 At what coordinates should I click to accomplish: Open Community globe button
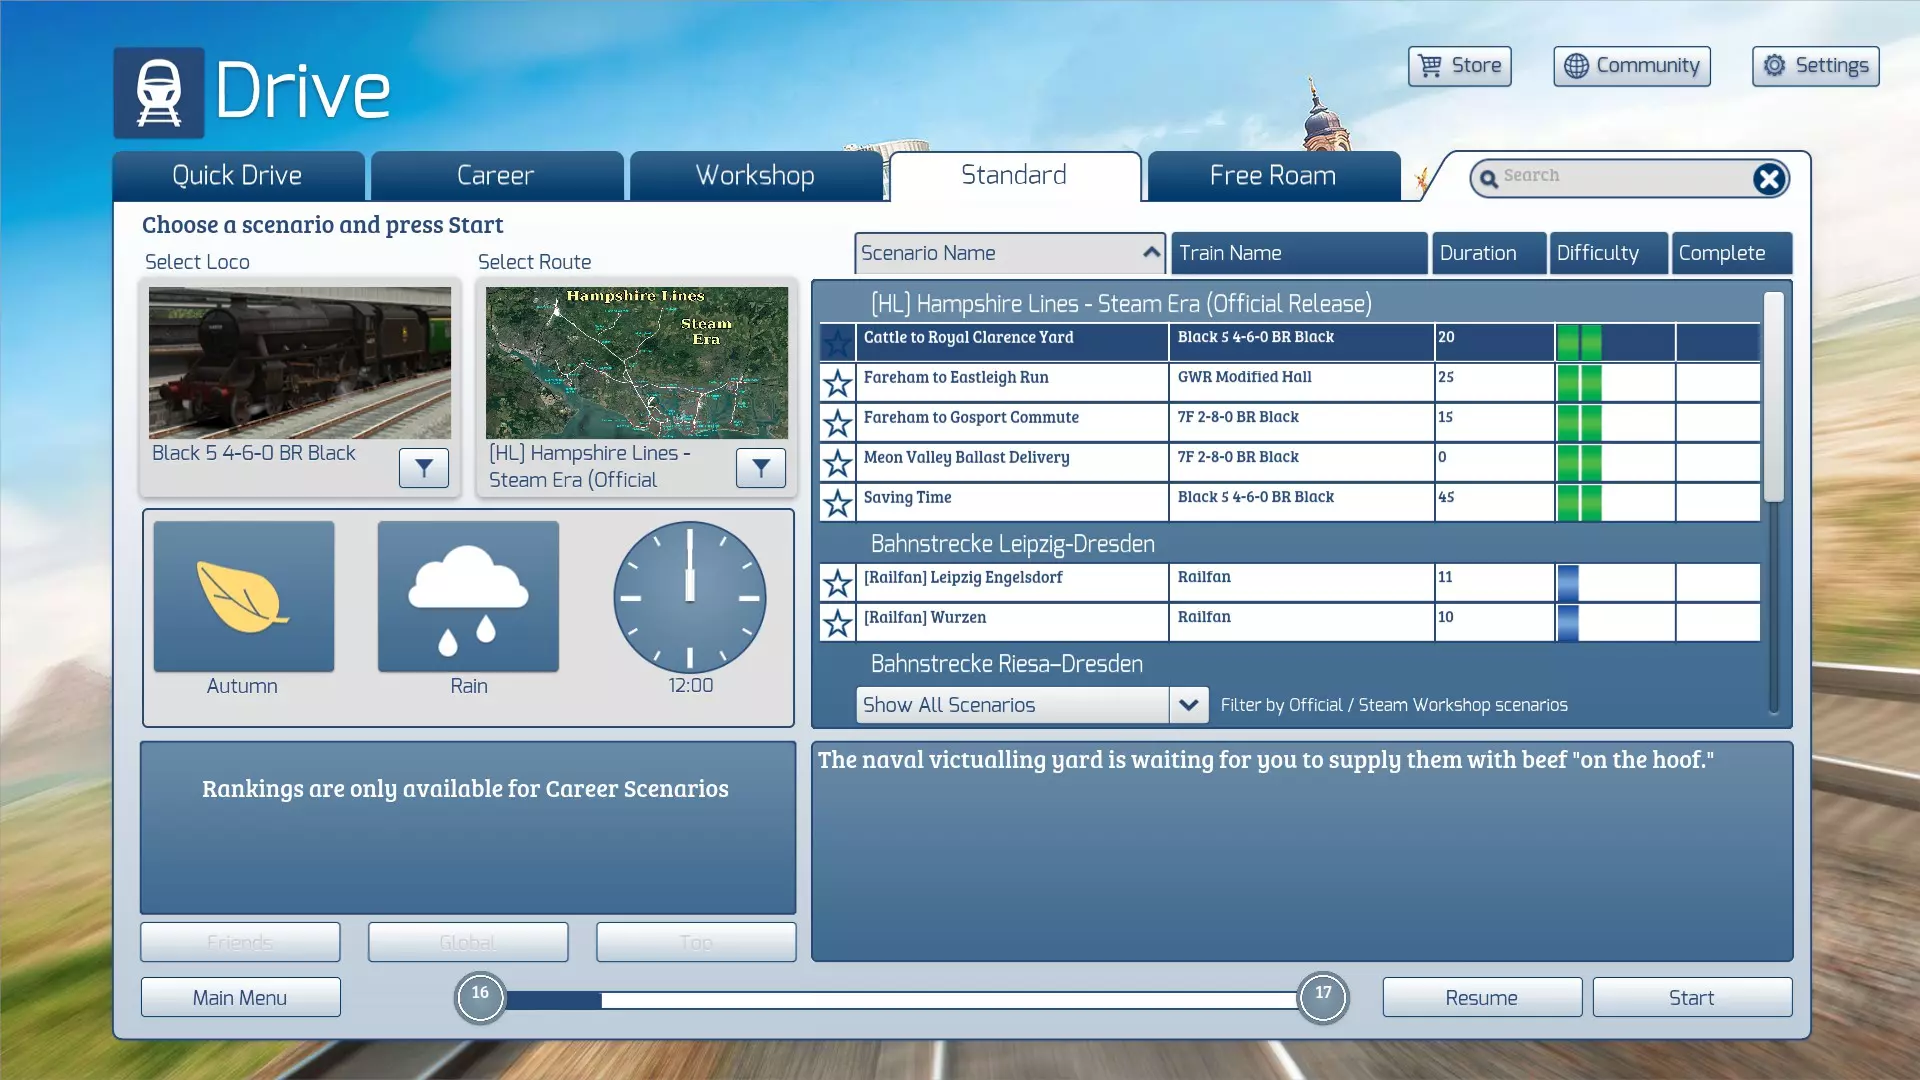click(x=1631, y=66)
